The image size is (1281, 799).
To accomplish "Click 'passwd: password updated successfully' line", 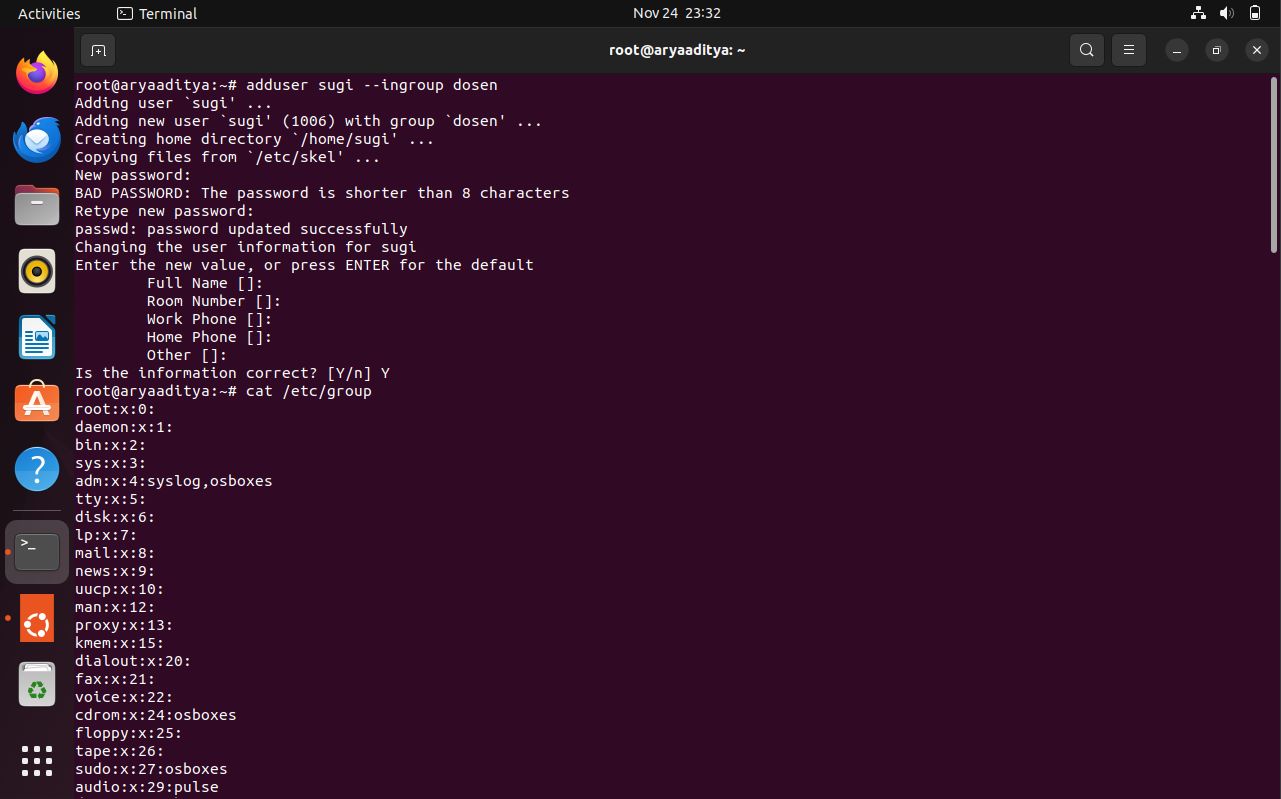I will tap(241, 229).
